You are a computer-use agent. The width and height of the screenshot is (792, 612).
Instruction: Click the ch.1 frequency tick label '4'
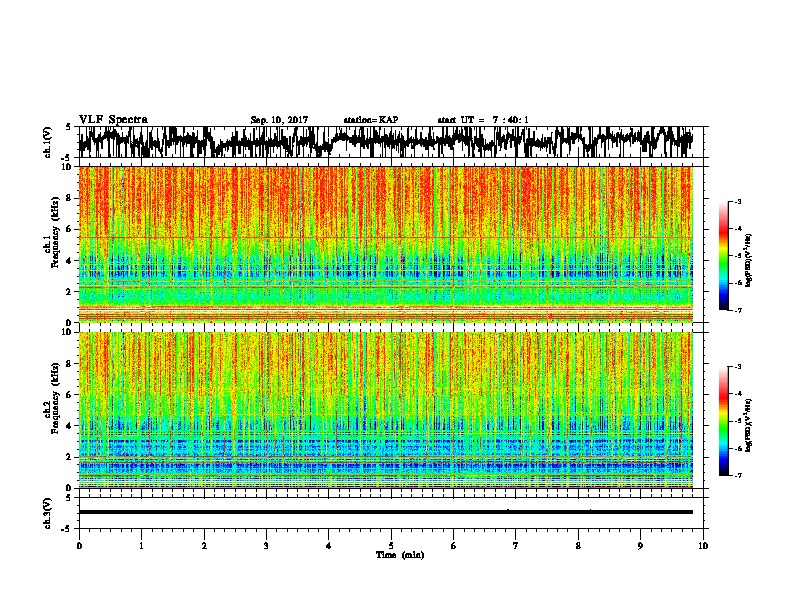(x=69, y=261)
